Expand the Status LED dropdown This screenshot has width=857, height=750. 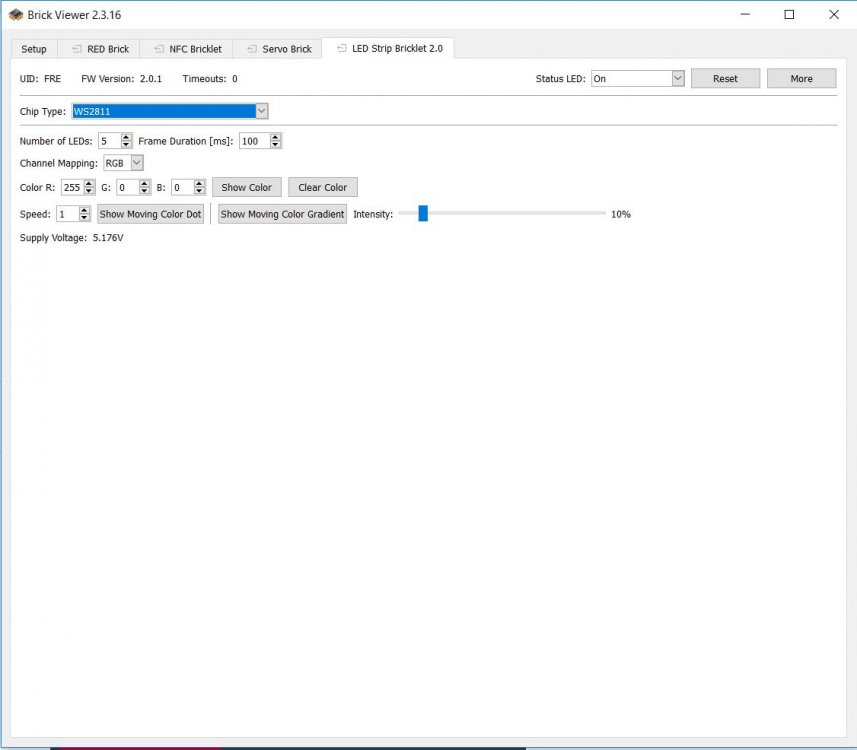point(677,79)
